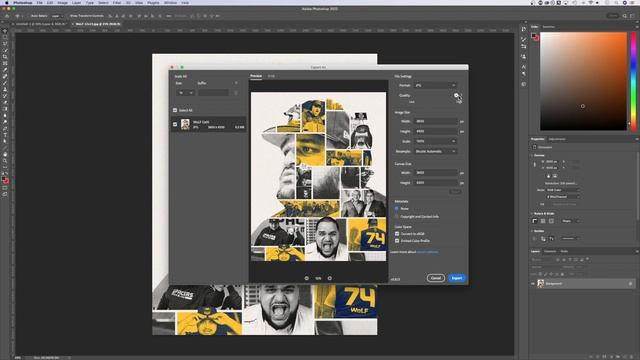The image size is (640, 360).
Task: Toggle Select All checkbox in Export As
Action: 175,110
